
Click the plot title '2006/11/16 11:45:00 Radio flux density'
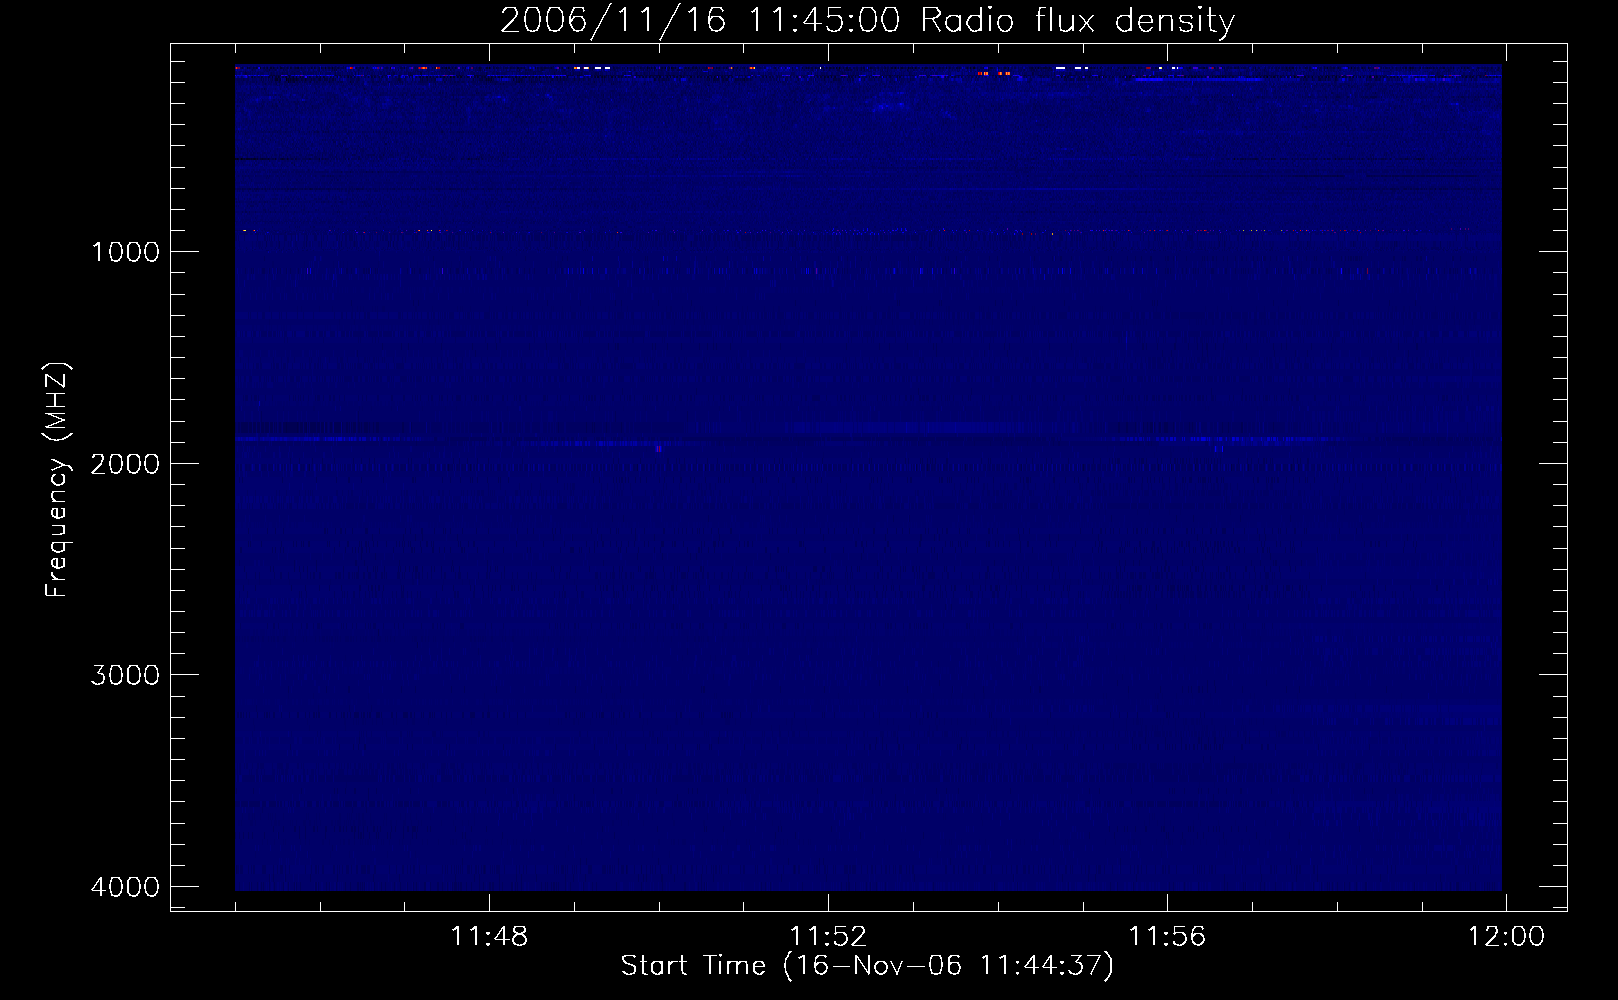click(867, 20)
